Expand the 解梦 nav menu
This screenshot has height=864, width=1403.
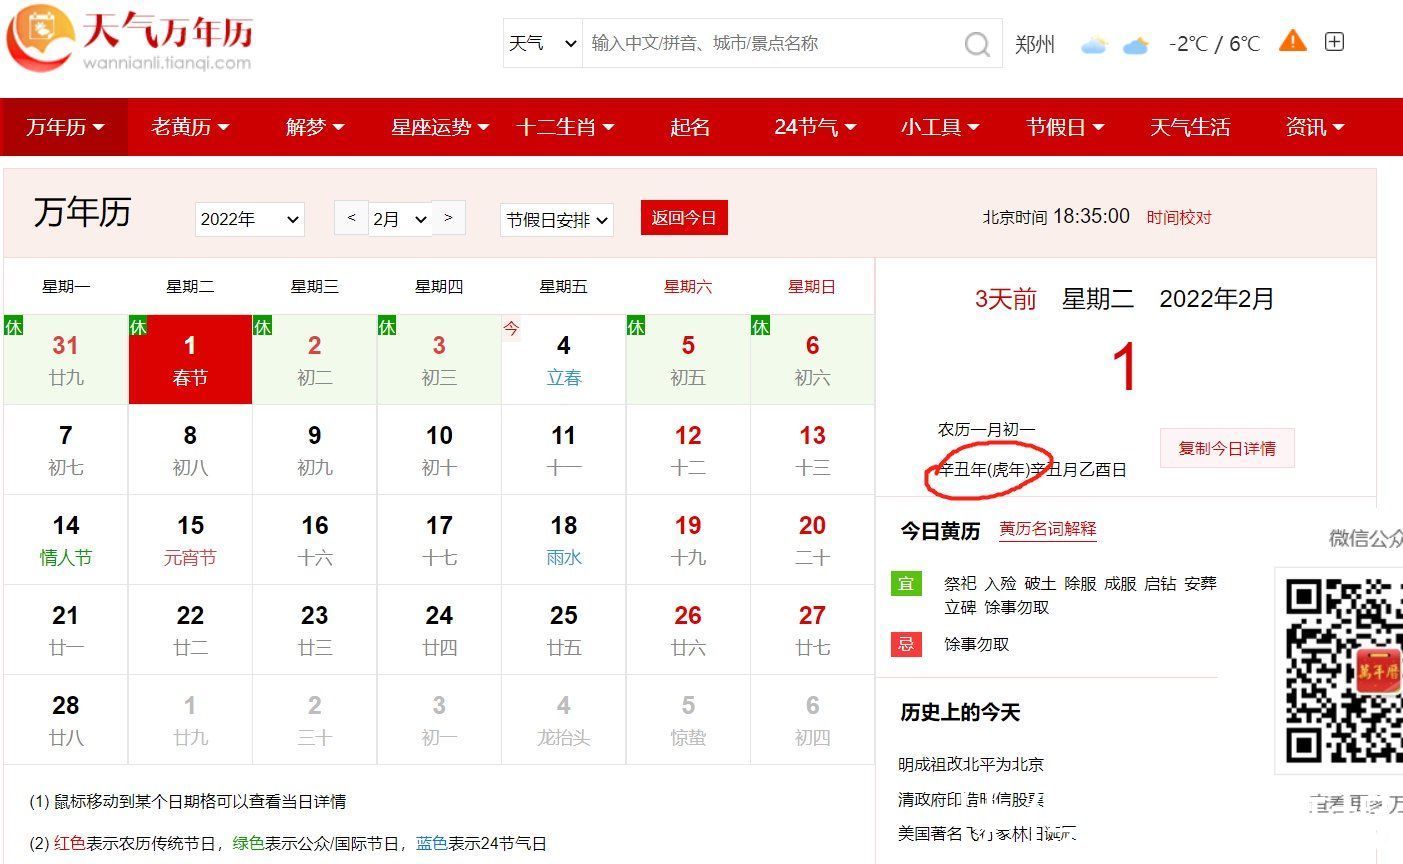(315, 127)
